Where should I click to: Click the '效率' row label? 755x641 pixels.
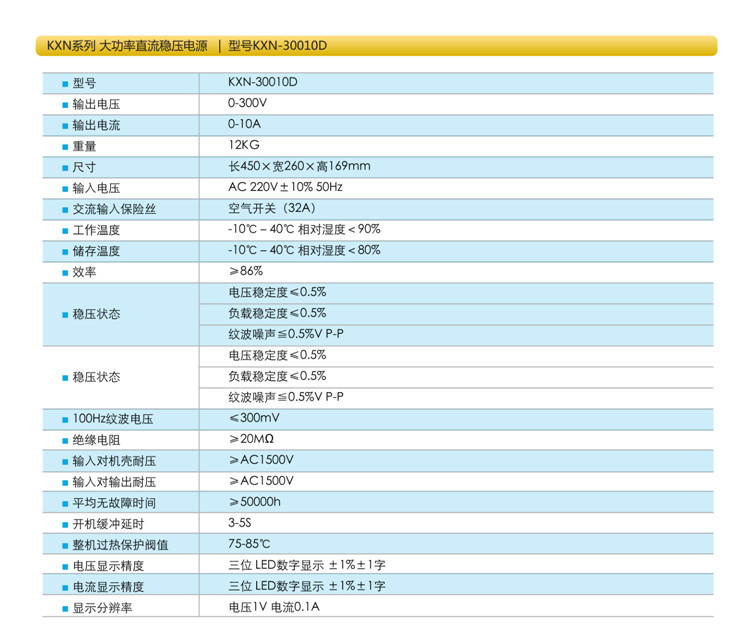(84, 272)
